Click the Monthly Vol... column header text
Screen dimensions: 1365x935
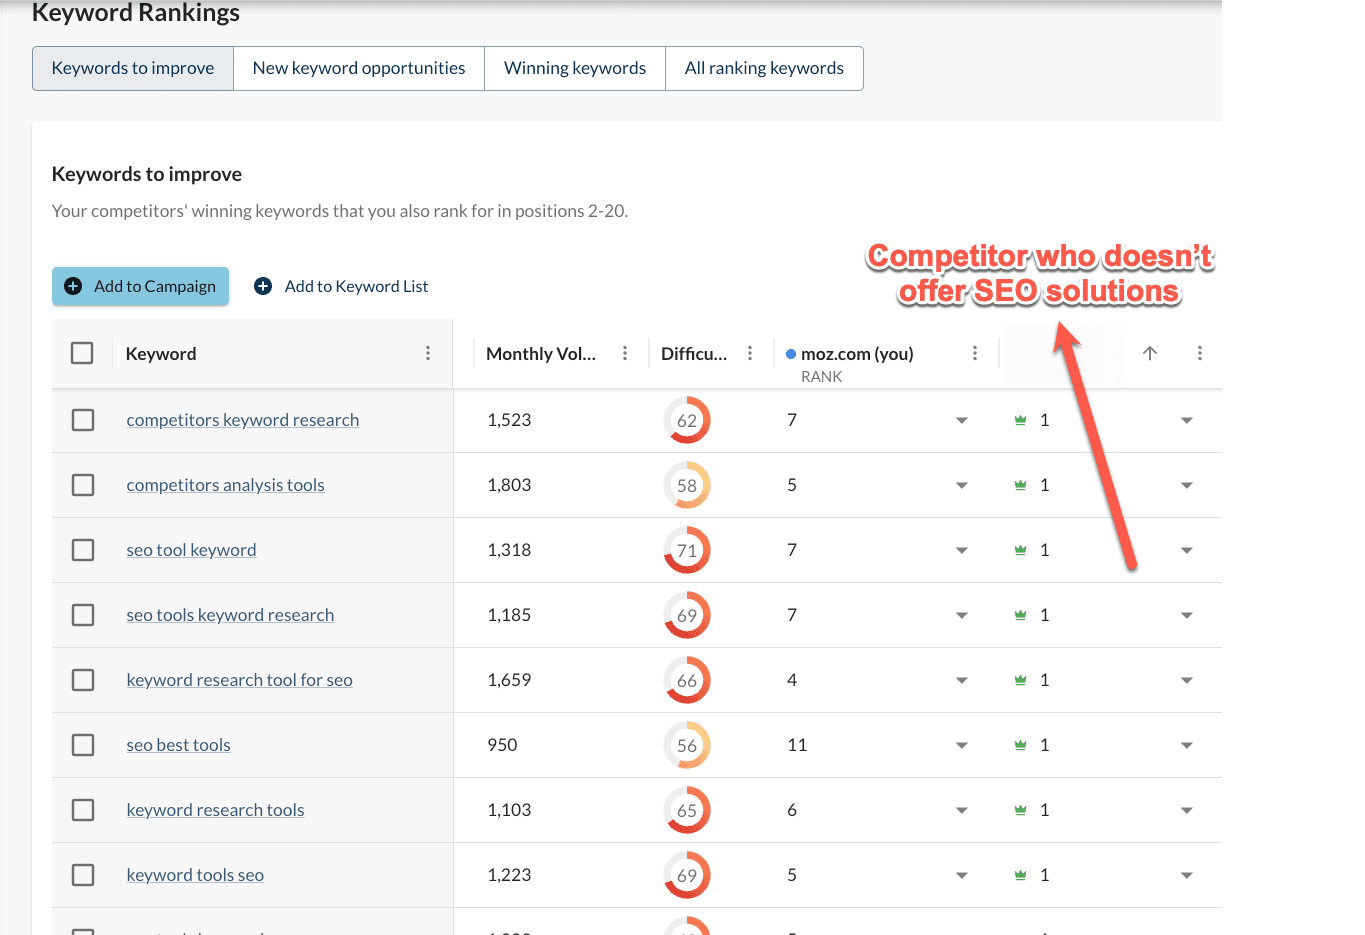540,353
